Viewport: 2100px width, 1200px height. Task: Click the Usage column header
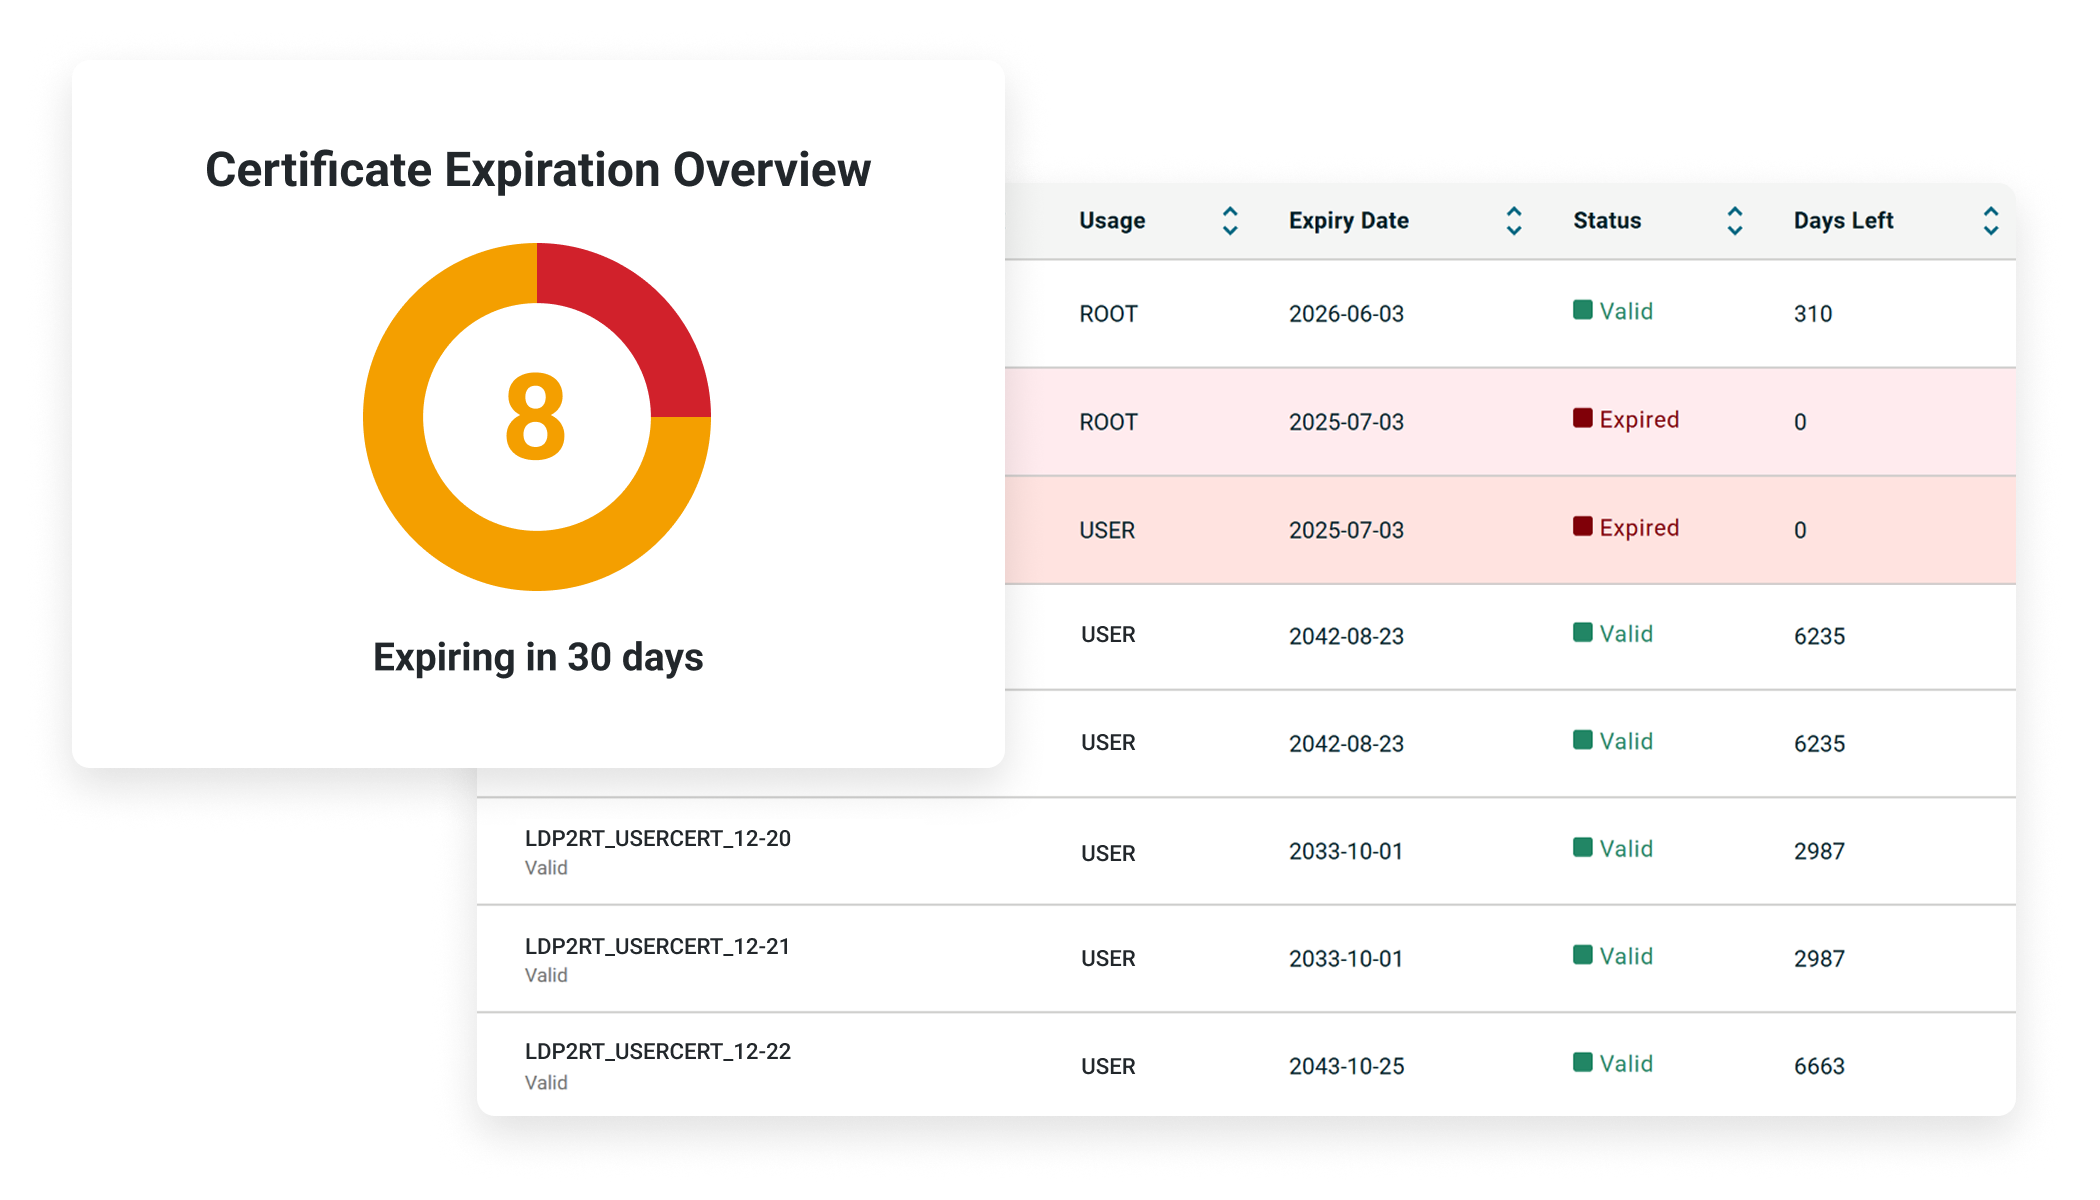[1112, 221]
